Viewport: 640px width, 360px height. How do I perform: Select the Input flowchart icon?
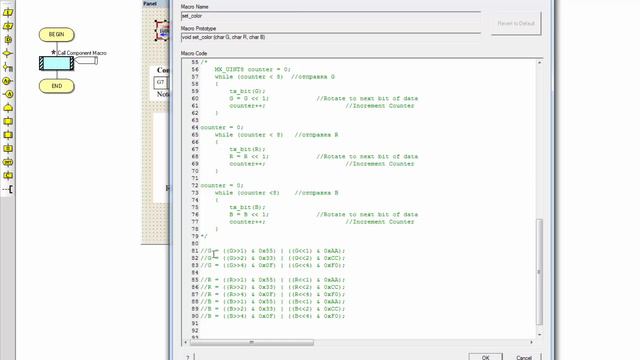tap(8, 13)
